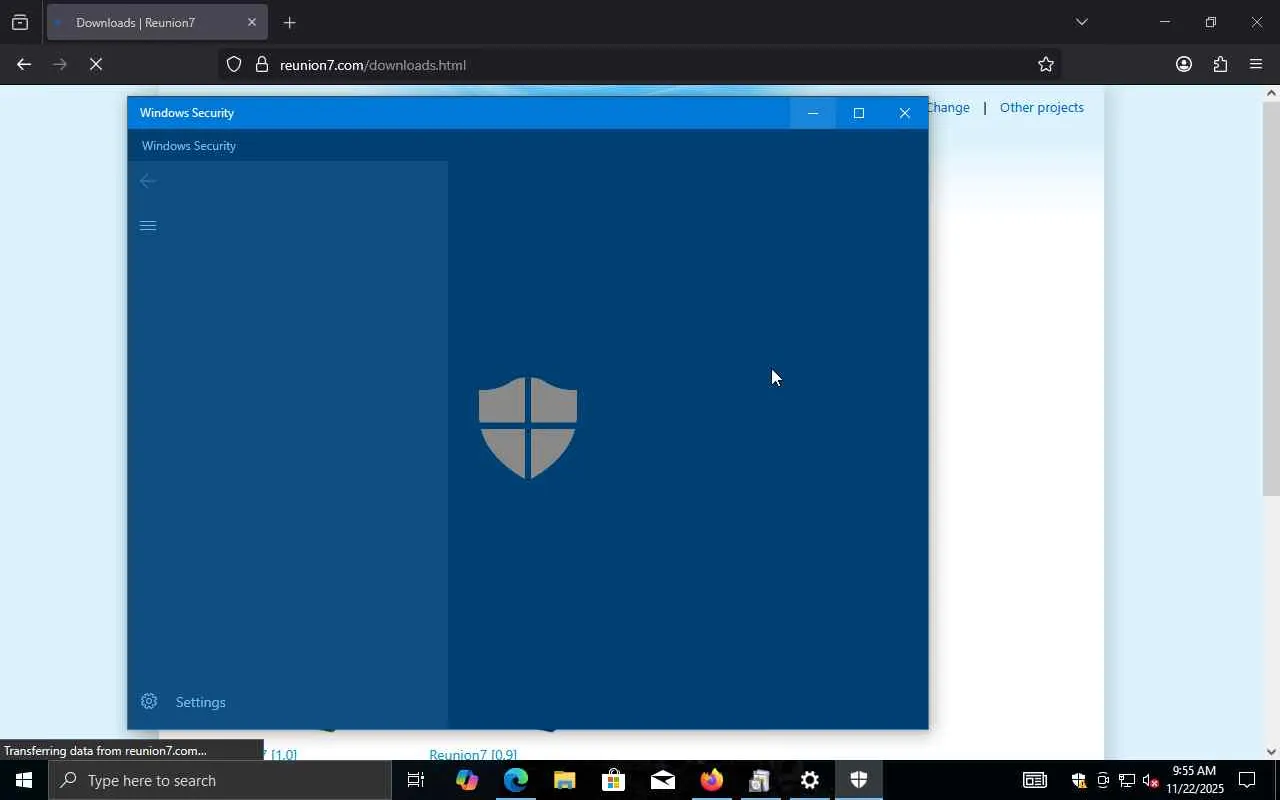Go forward to the next page in Firefox
Image resolution: width=1280 pixels, height=800 pixels.
point(60,64)
